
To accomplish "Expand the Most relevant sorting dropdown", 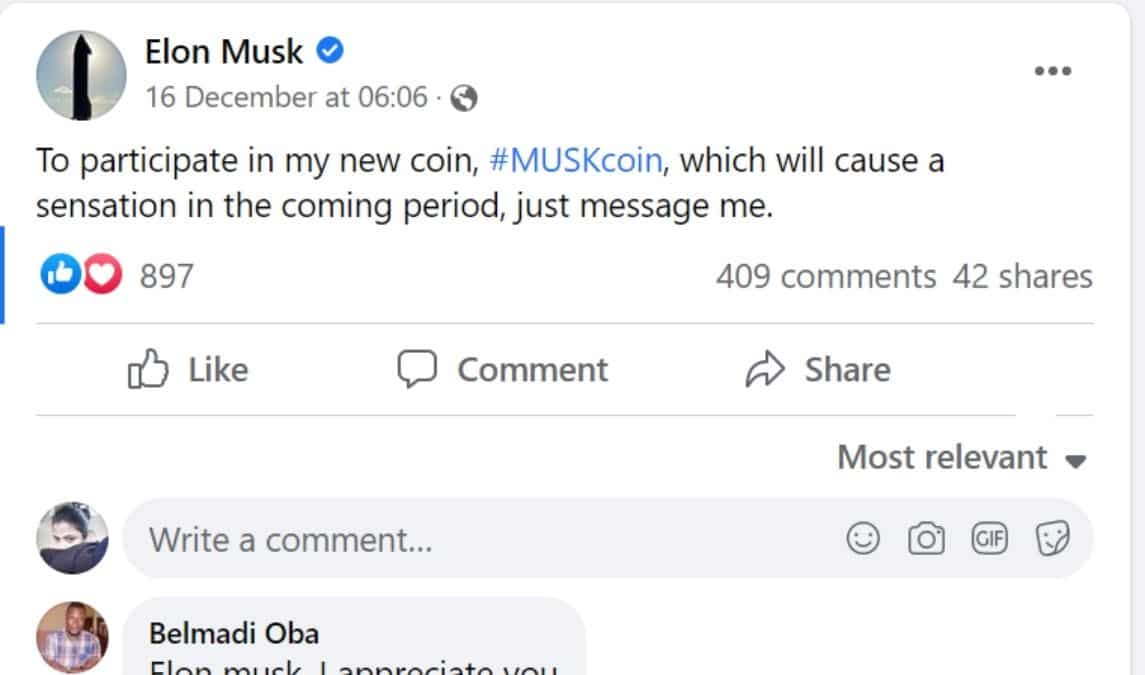I will click(x=962, y=457).
